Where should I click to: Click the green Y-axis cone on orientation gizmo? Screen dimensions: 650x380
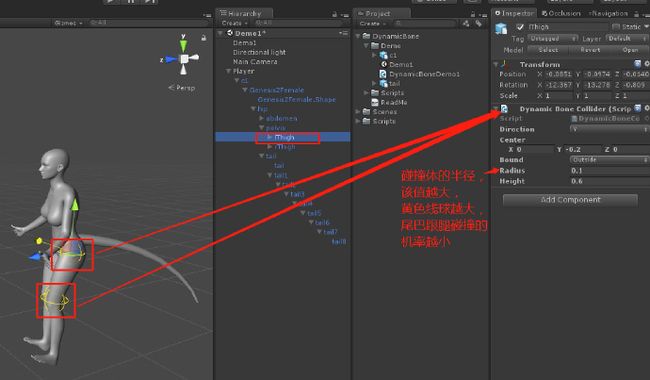click(183, 46)
